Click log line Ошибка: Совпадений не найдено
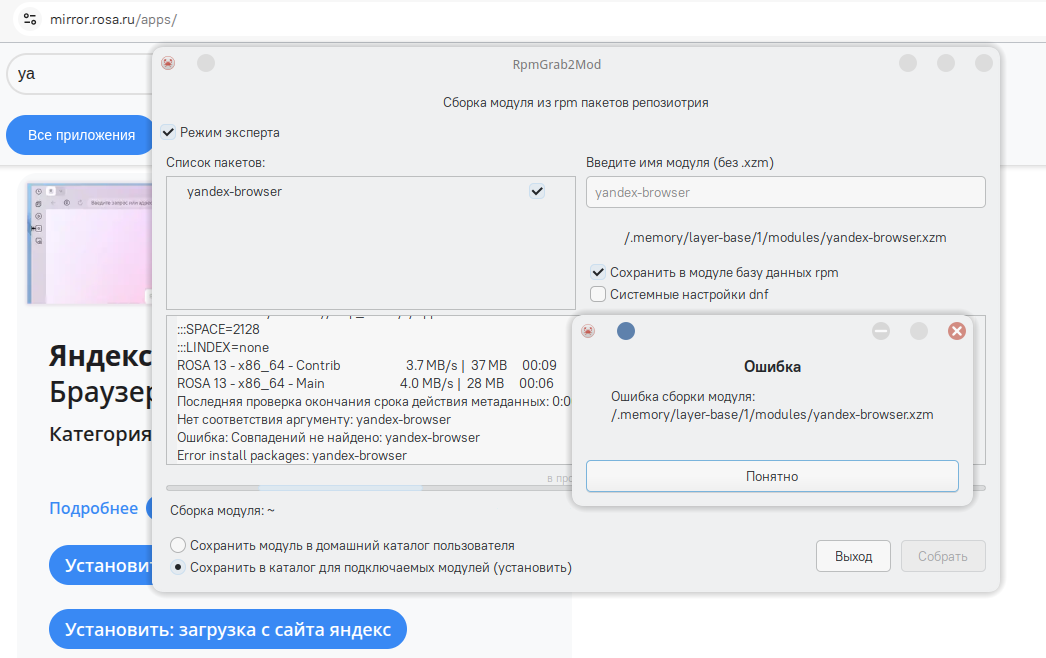 [x=328, y=438]
